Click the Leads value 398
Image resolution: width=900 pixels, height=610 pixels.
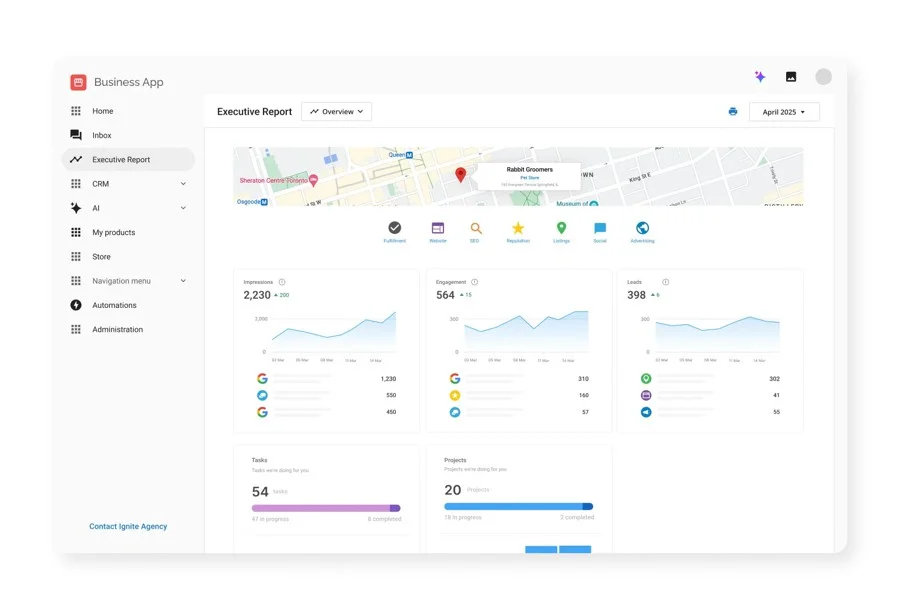point(636,295)
